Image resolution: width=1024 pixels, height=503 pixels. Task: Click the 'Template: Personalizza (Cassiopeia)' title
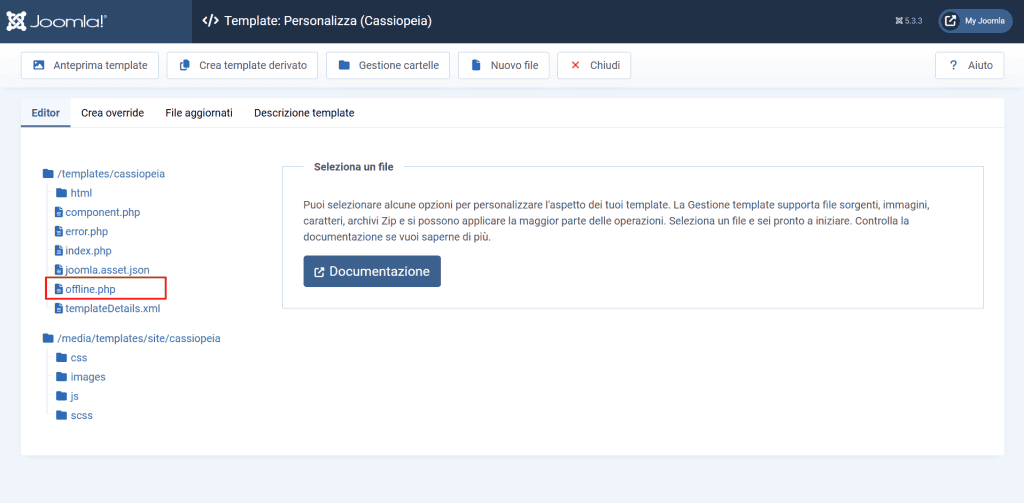(328, 21)
